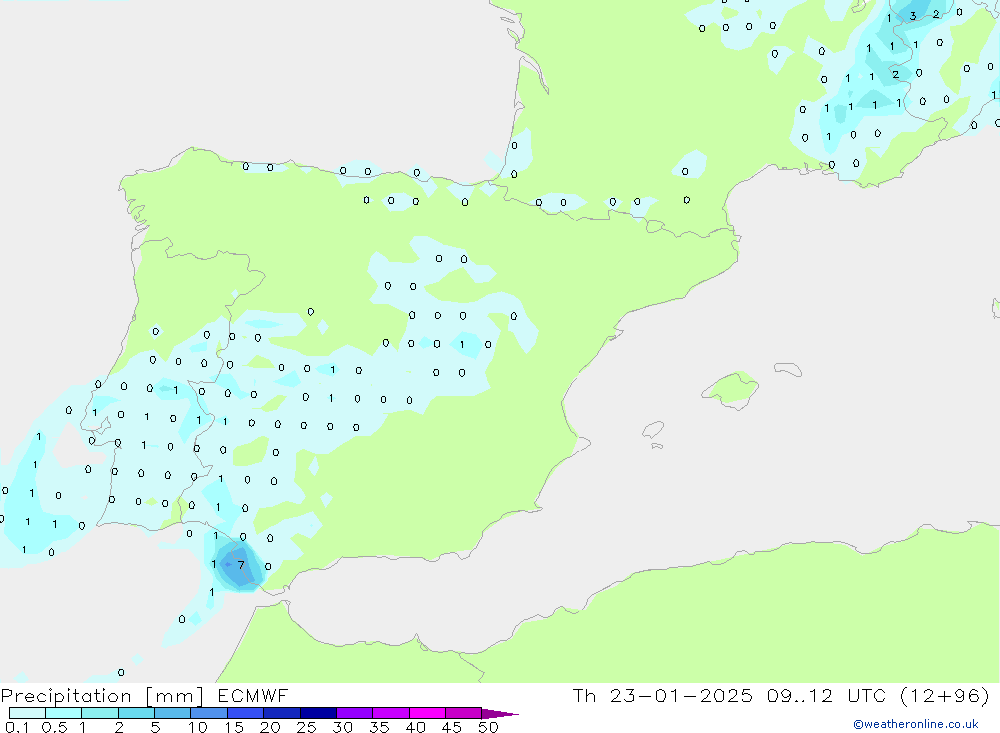Click the legend value '40'
The image size is (1000, 733).
click(416, 727)
